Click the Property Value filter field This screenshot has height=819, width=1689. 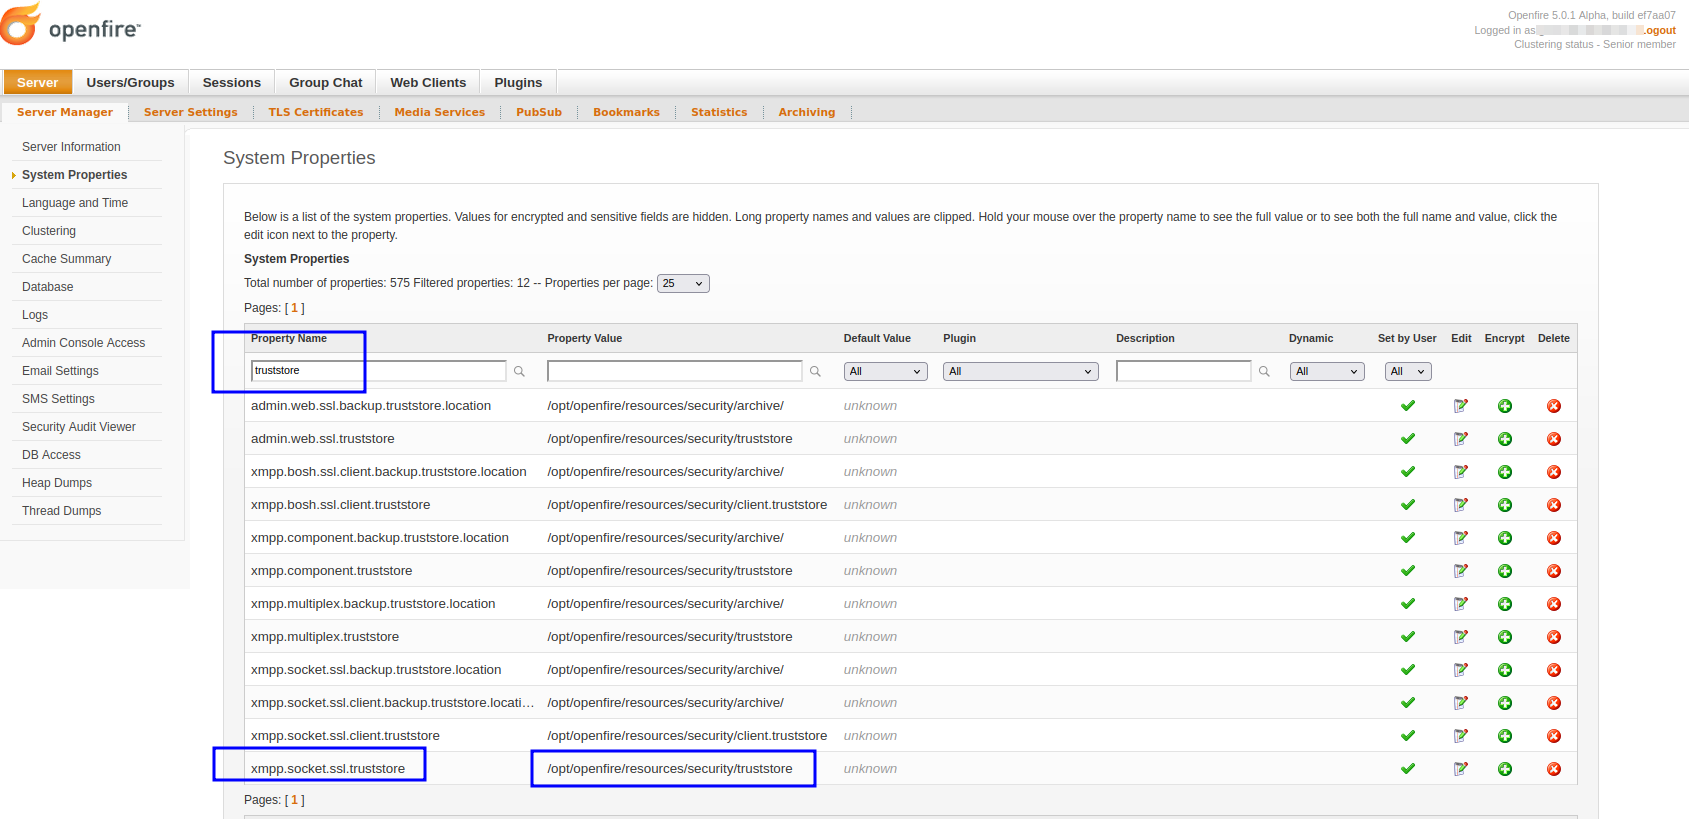pos(675,371)
